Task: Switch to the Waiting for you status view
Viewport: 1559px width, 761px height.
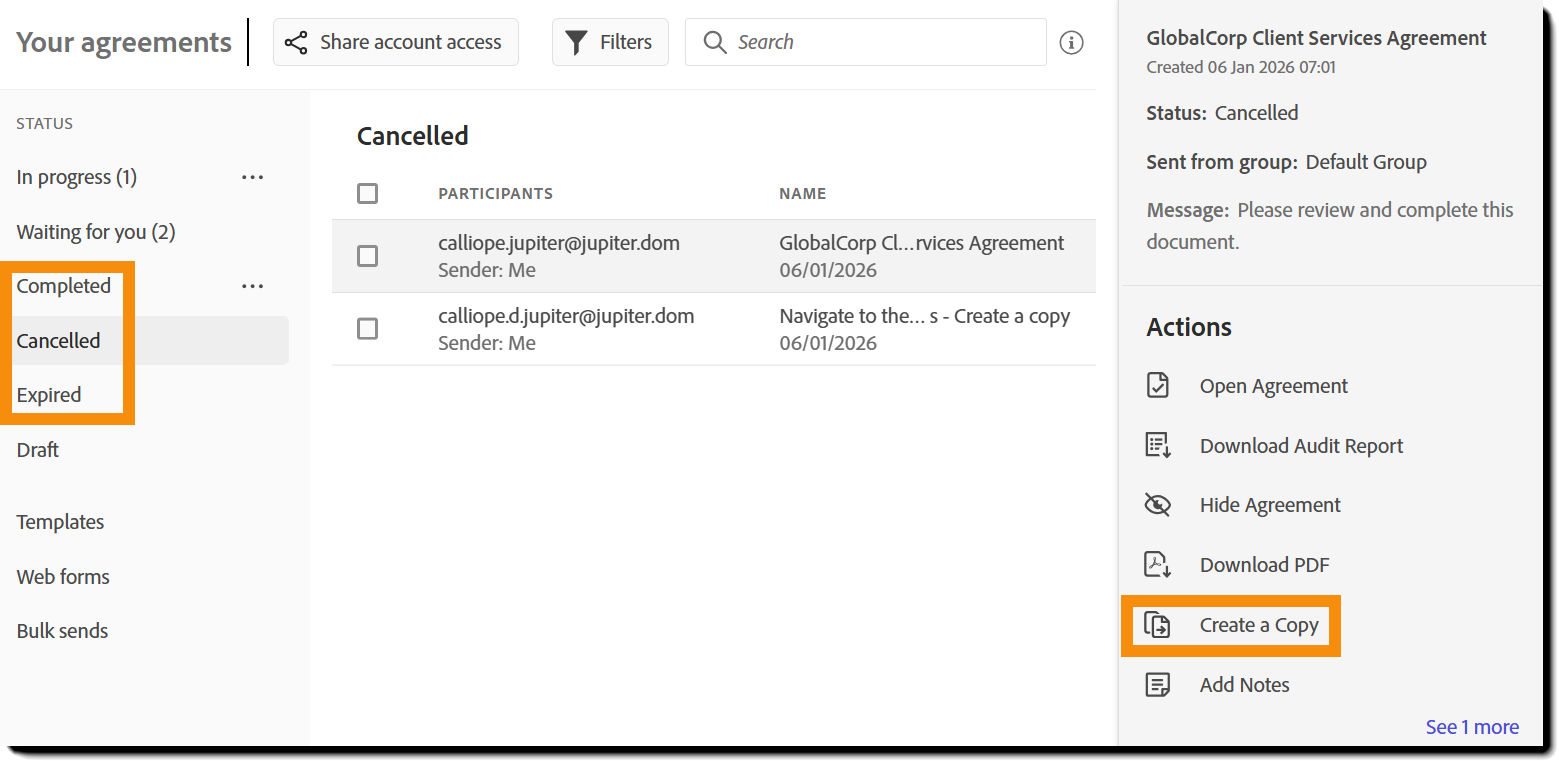Action: [x=95, y=231]
